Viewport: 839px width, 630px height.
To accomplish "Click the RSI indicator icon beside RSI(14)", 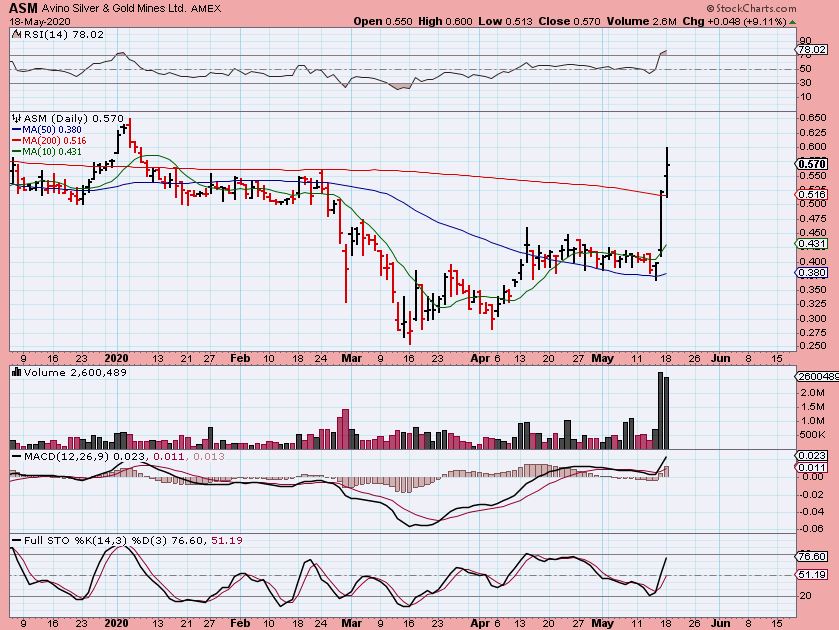I will (16, 34).
